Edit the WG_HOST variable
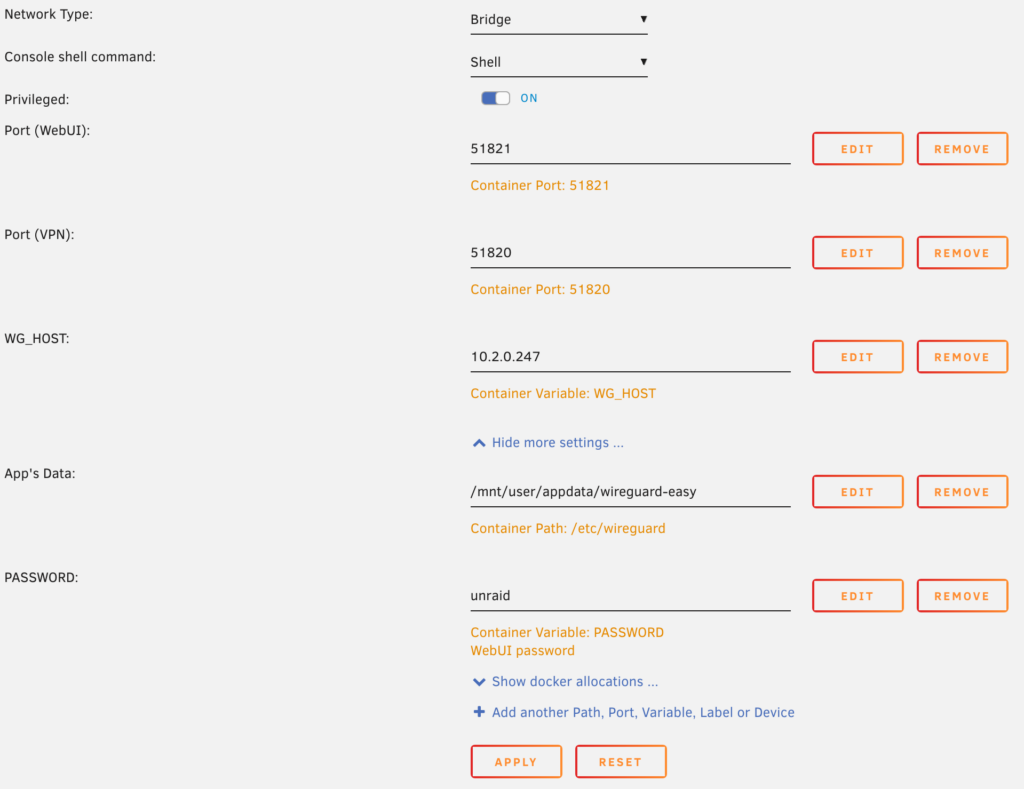 point(857,357)
